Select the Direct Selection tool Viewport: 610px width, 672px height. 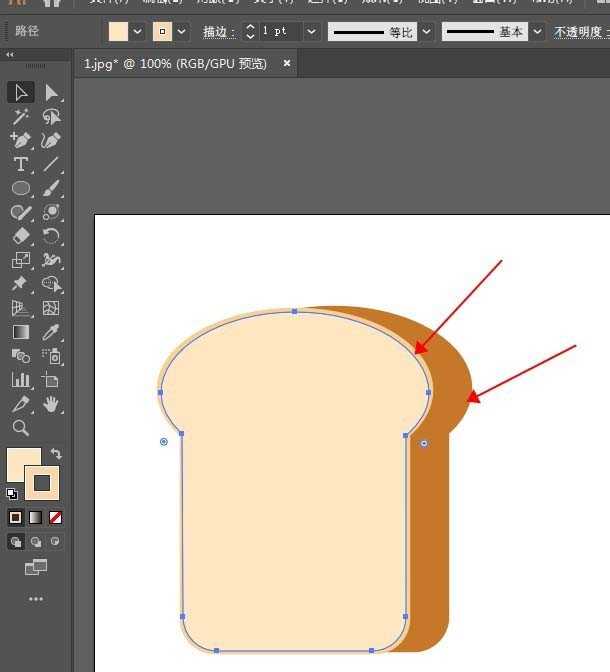point(52,93)
